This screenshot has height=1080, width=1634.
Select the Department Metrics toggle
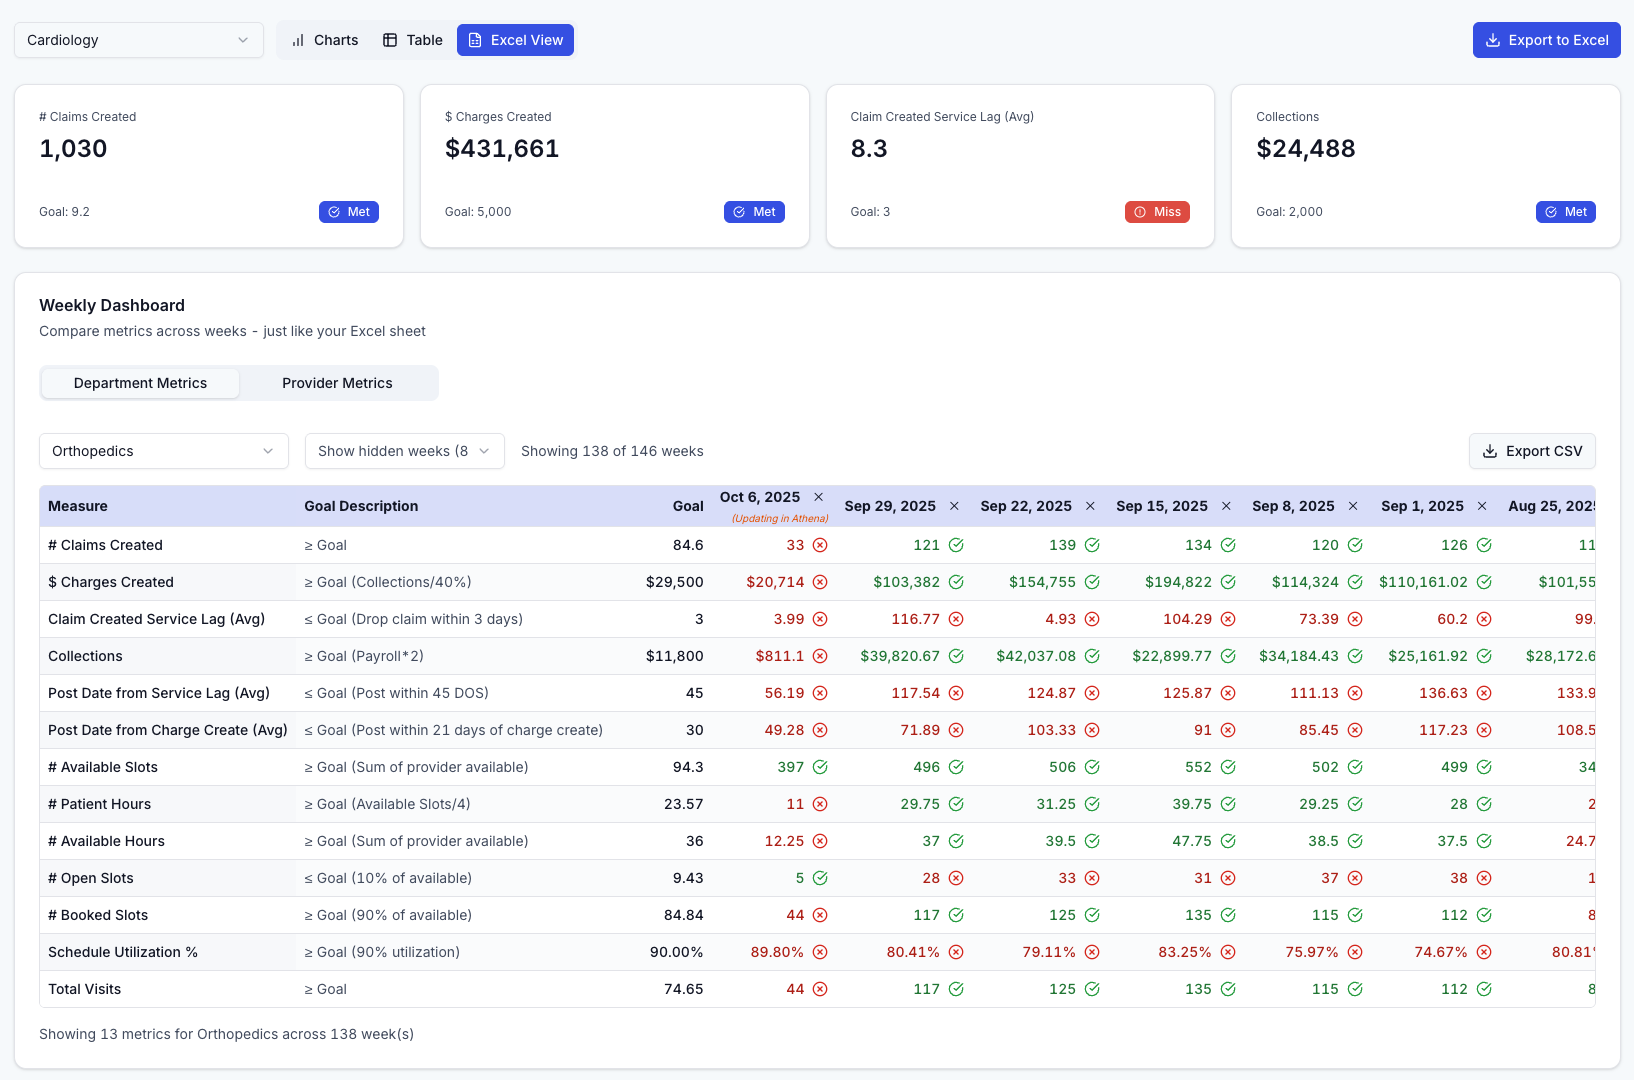[140, 383]
